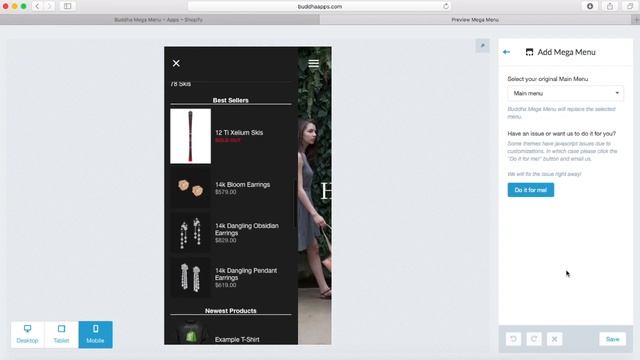
Task: Click the buddhaapps.com address bar
Action: (320, 7)
